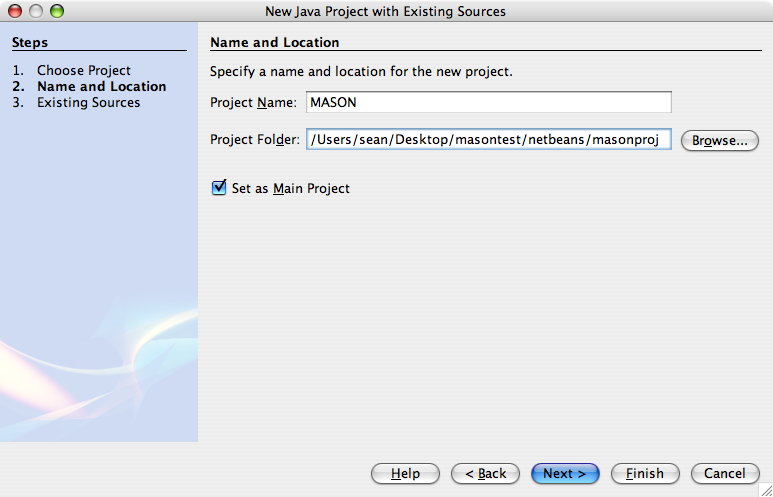Select step 3 Existing Sources
Screen dimensions: 773x497
coord(88,102)
